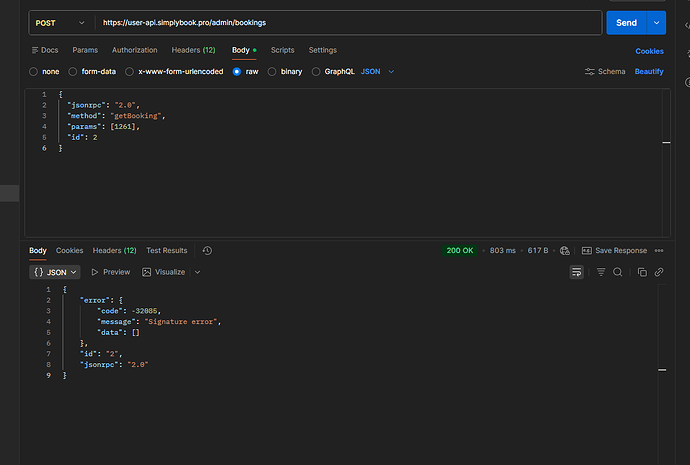Image resolution: width=690 pixels, height=465 pixels.
Task: Click the response history clock icon
Action: (207, 251)
